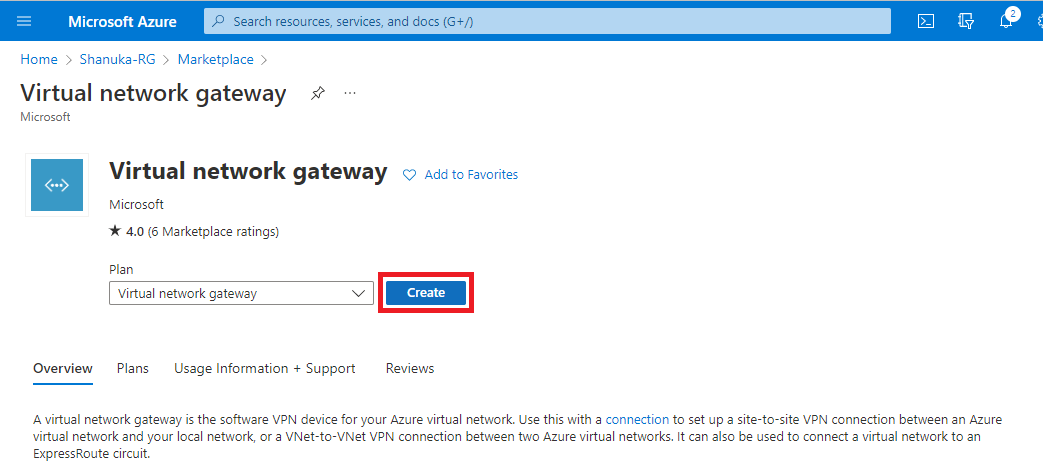
Task: Open the hamburger portal menu
Action: tap(24, 21)
